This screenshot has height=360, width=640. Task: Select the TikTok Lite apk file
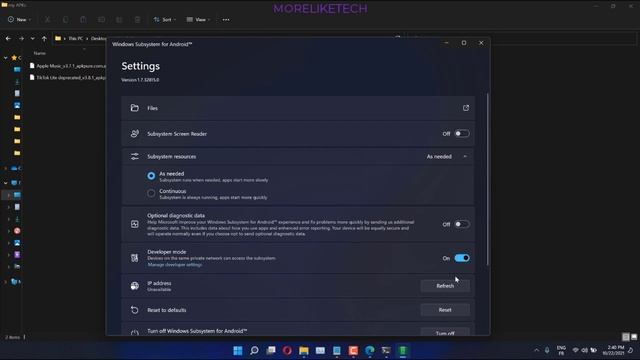click(68, 77)
